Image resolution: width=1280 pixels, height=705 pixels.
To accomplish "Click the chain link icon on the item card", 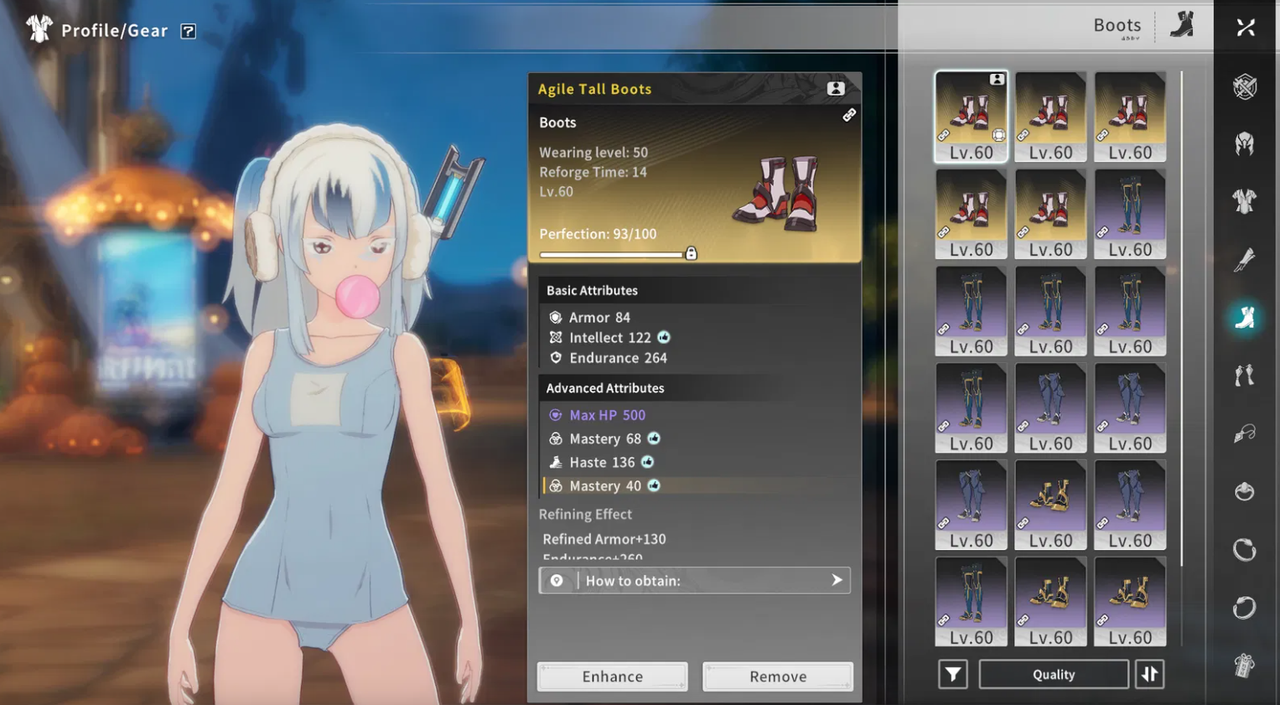I will pos(849,115).
